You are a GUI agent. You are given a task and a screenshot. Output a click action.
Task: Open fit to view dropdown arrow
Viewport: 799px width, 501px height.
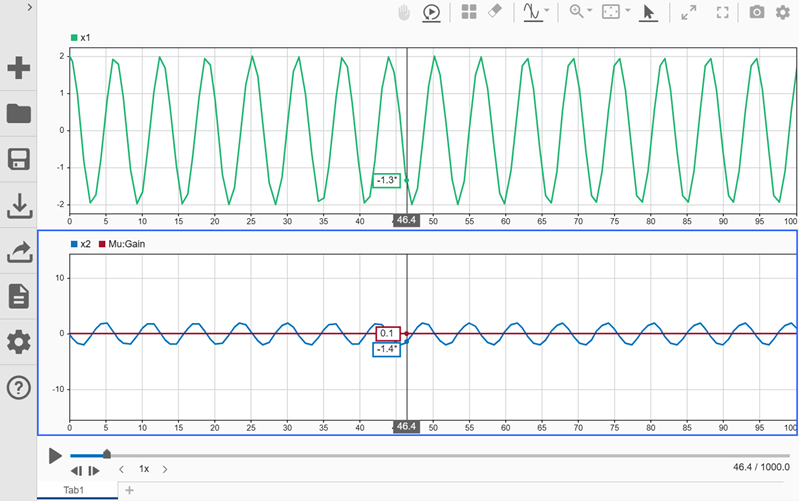click(628, 10)
